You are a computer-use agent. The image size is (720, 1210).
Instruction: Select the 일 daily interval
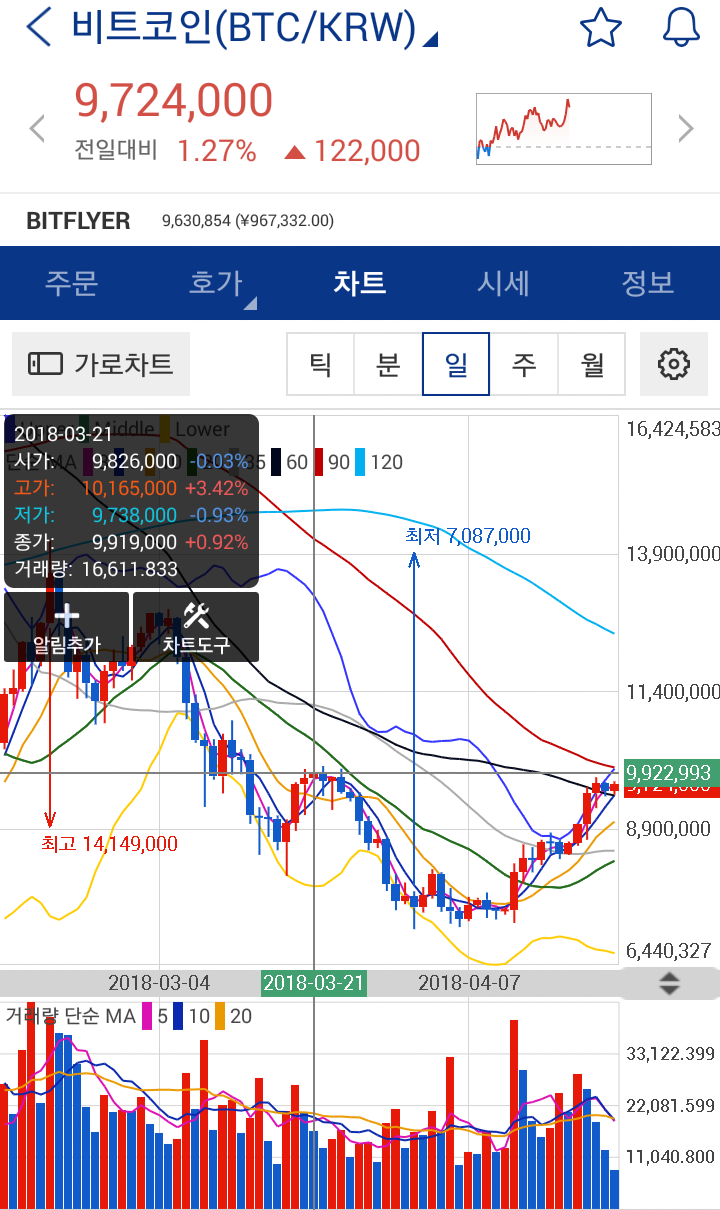click(x=456, y=364)
